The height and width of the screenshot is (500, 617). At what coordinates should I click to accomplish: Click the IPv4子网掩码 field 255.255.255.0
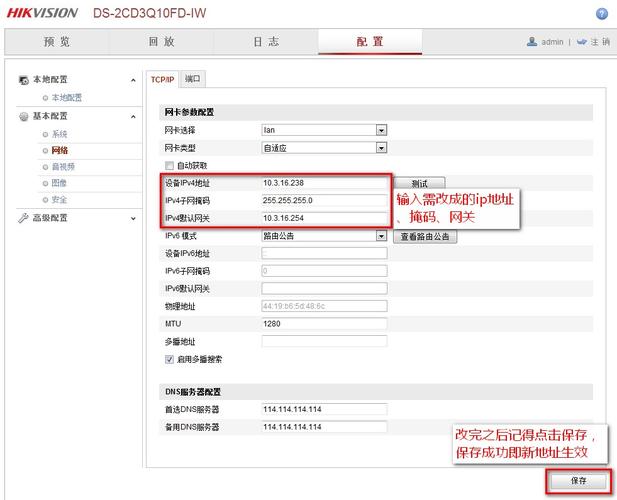tap(324, 201)
